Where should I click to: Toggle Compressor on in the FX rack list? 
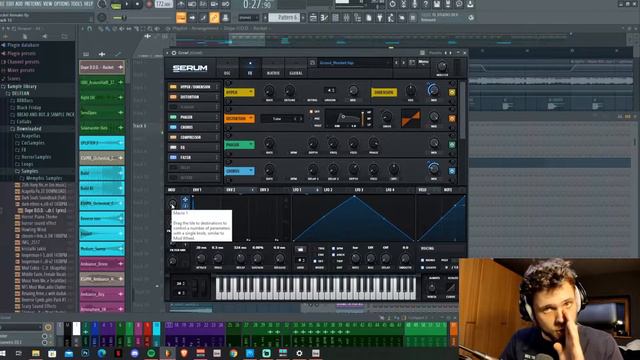point(173,137)
